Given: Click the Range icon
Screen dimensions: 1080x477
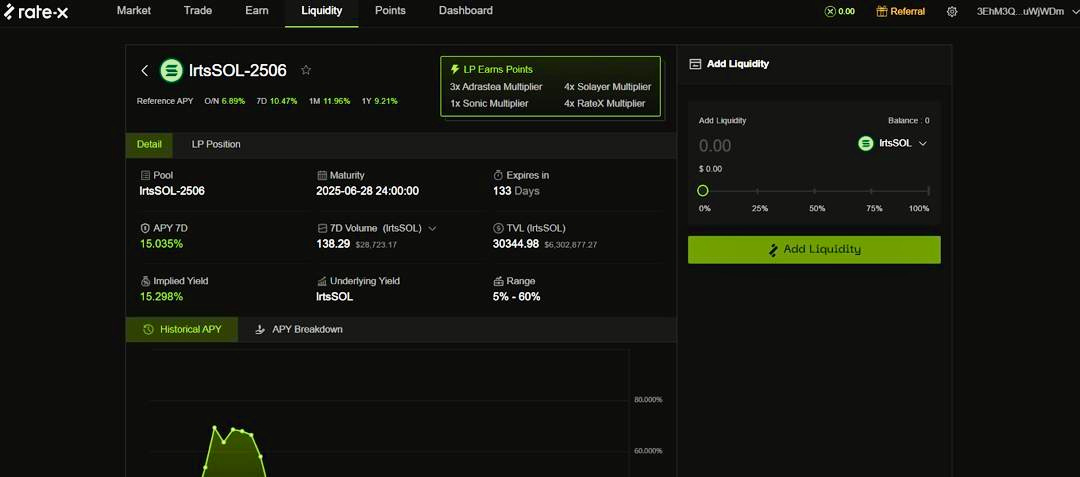Looking at the screenshot, I should 499,281.
